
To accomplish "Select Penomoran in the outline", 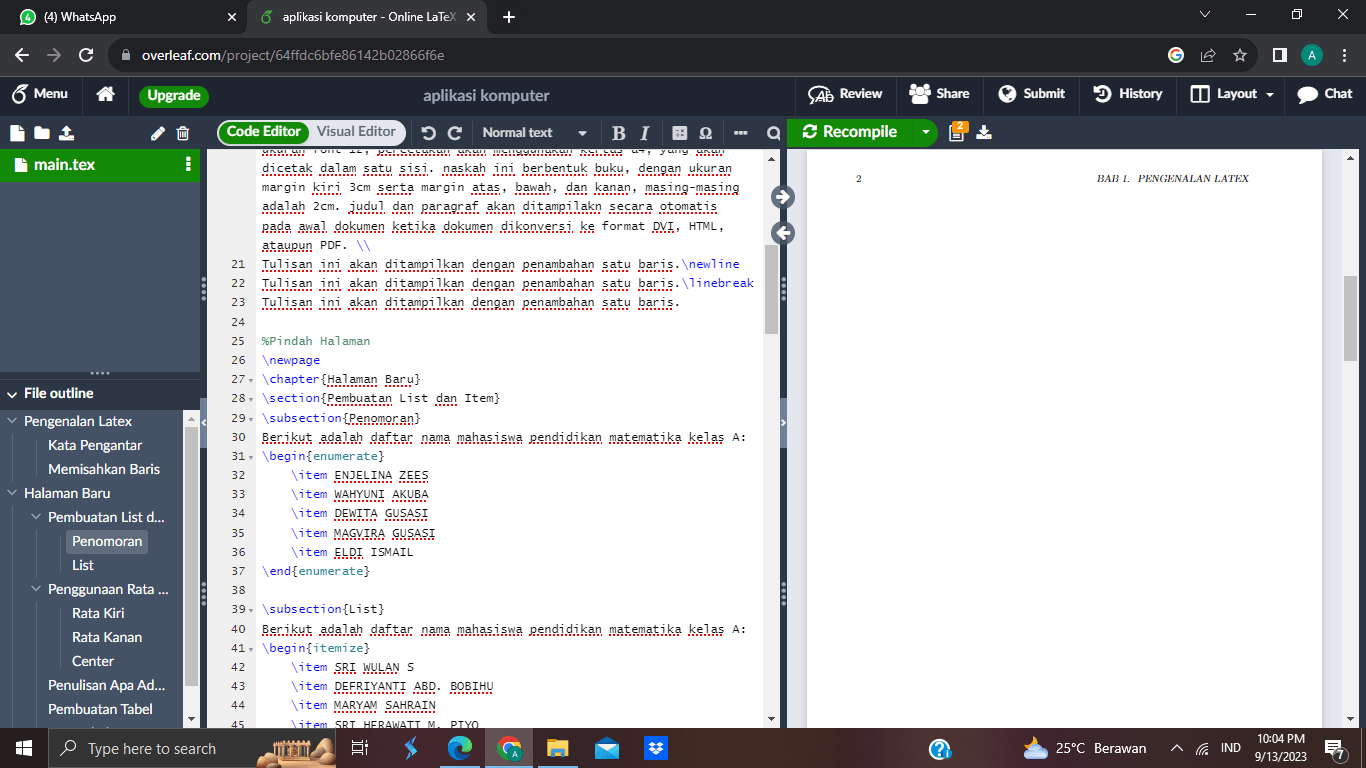I will [108, 541].
